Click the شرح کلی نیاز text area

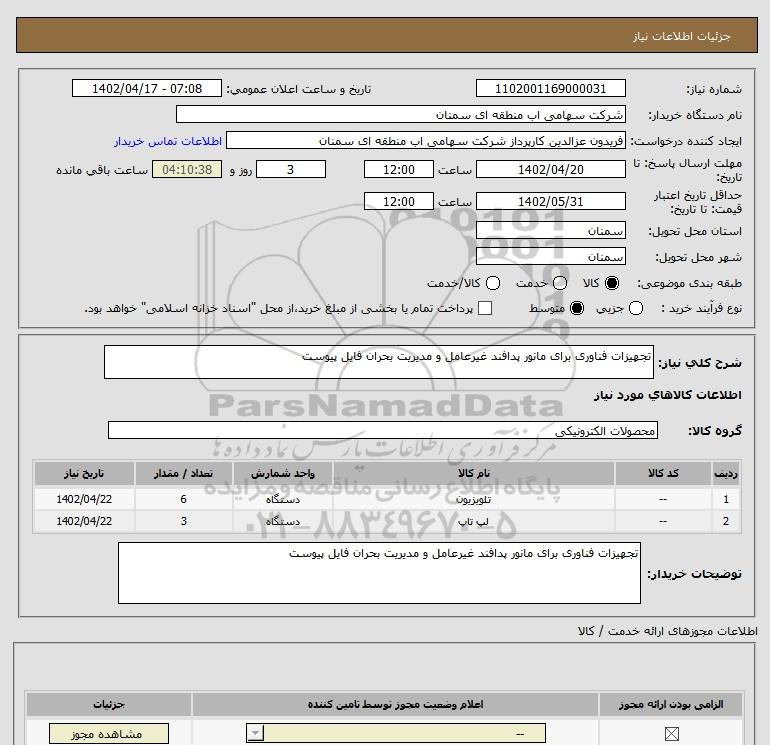point(379,362)
